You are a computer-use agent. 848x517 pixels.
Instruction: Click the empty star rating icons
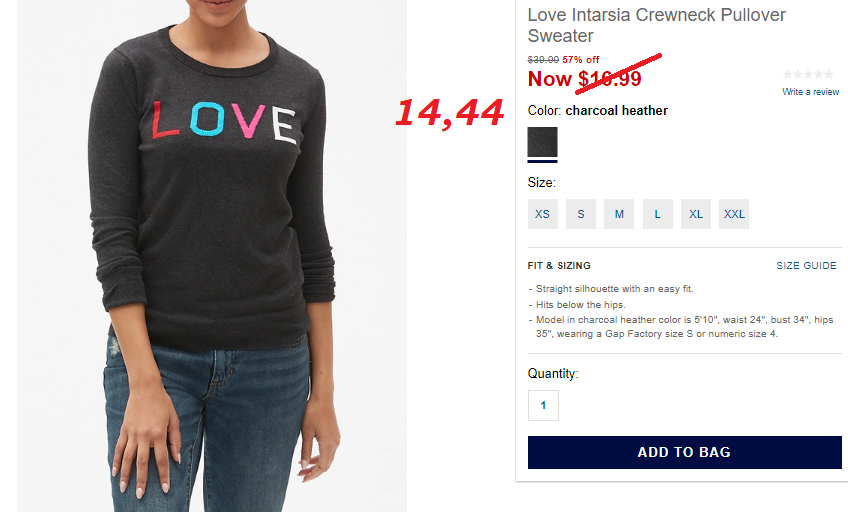pos(808,74)
